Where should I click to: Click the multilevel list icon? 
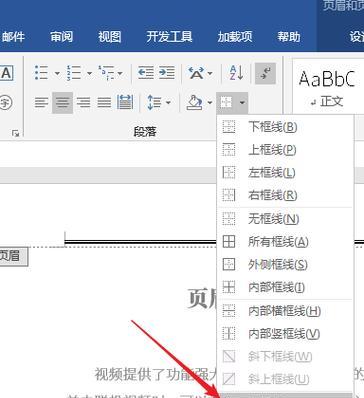(106, 73)
